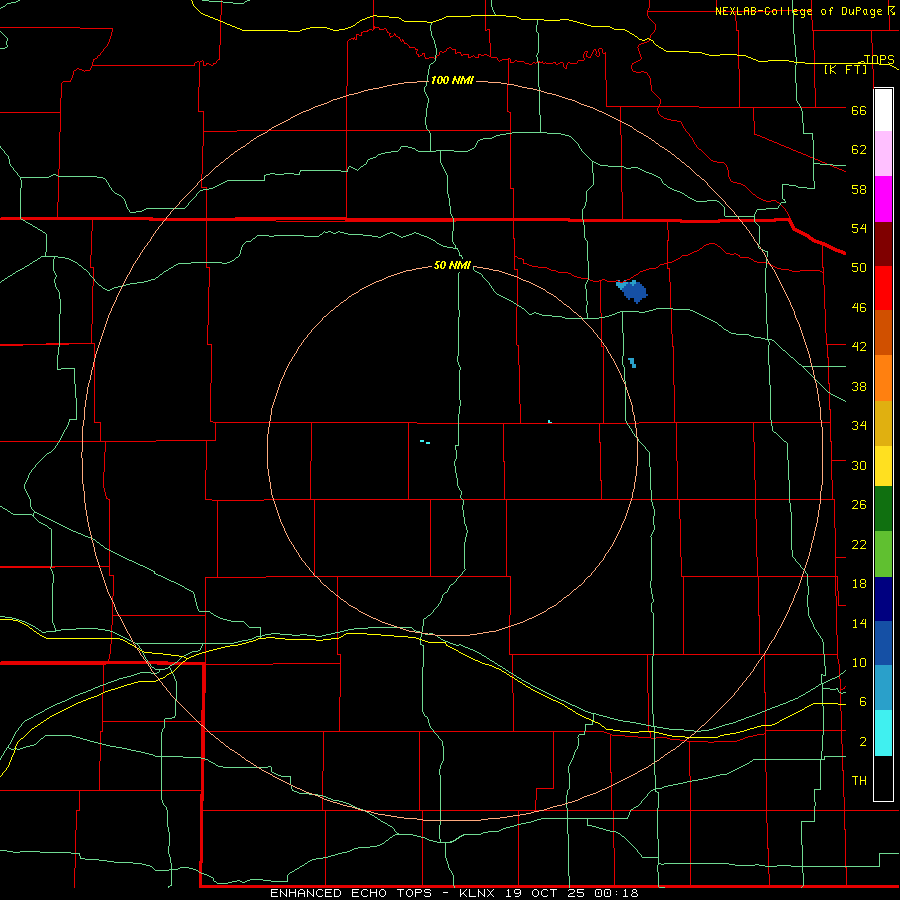The height and width of the screenshot is (900, 900).
Task: Click the gold legend swatch
Action: [883, 423]
